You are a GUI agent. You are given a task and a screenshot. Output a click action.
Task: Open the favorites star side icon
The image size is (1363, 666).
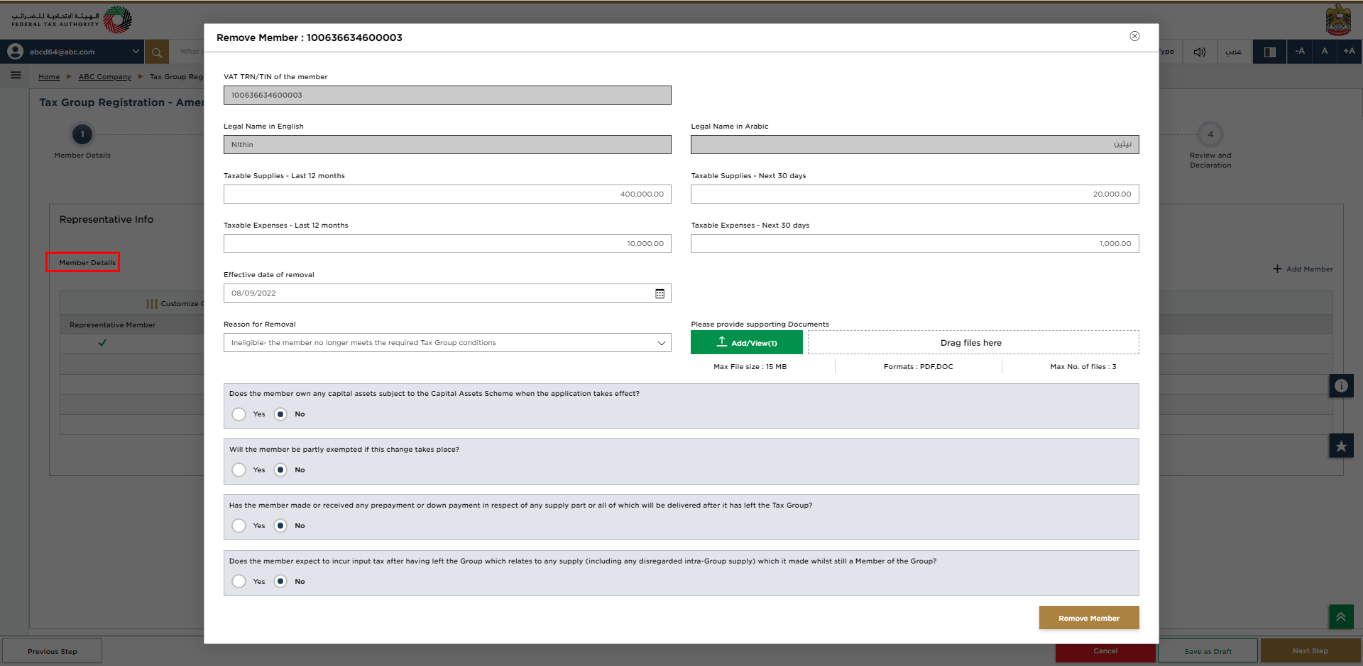coord(1341,446)
